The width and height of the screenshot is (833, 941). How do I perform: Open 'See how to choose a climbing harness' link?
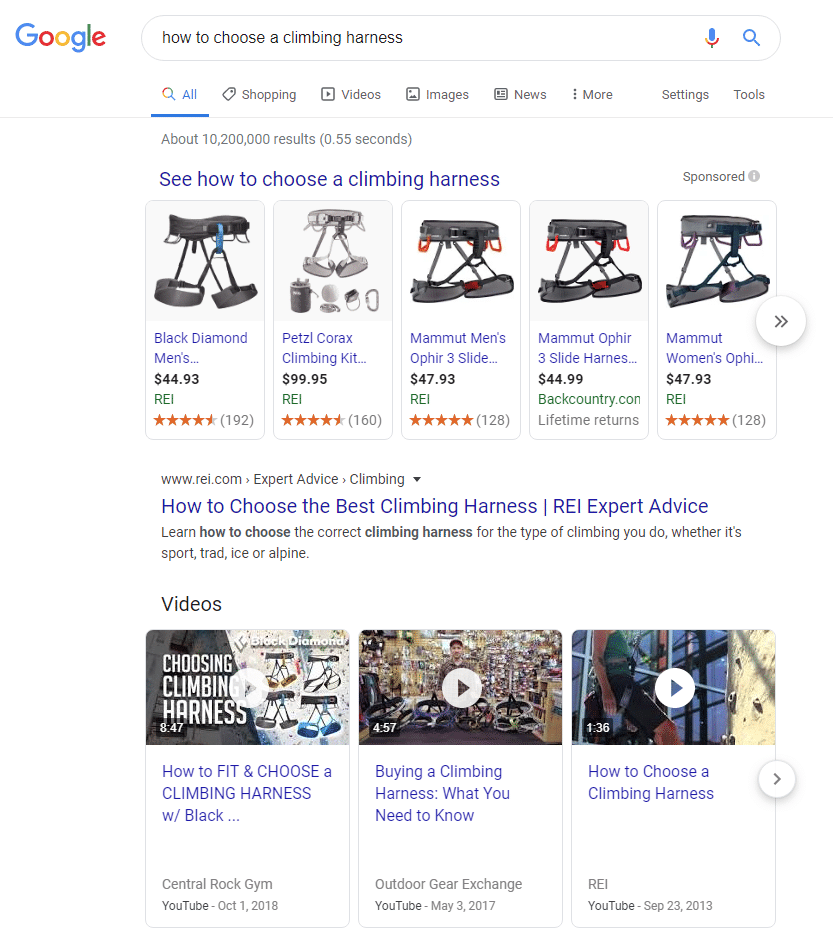point(329,179)
